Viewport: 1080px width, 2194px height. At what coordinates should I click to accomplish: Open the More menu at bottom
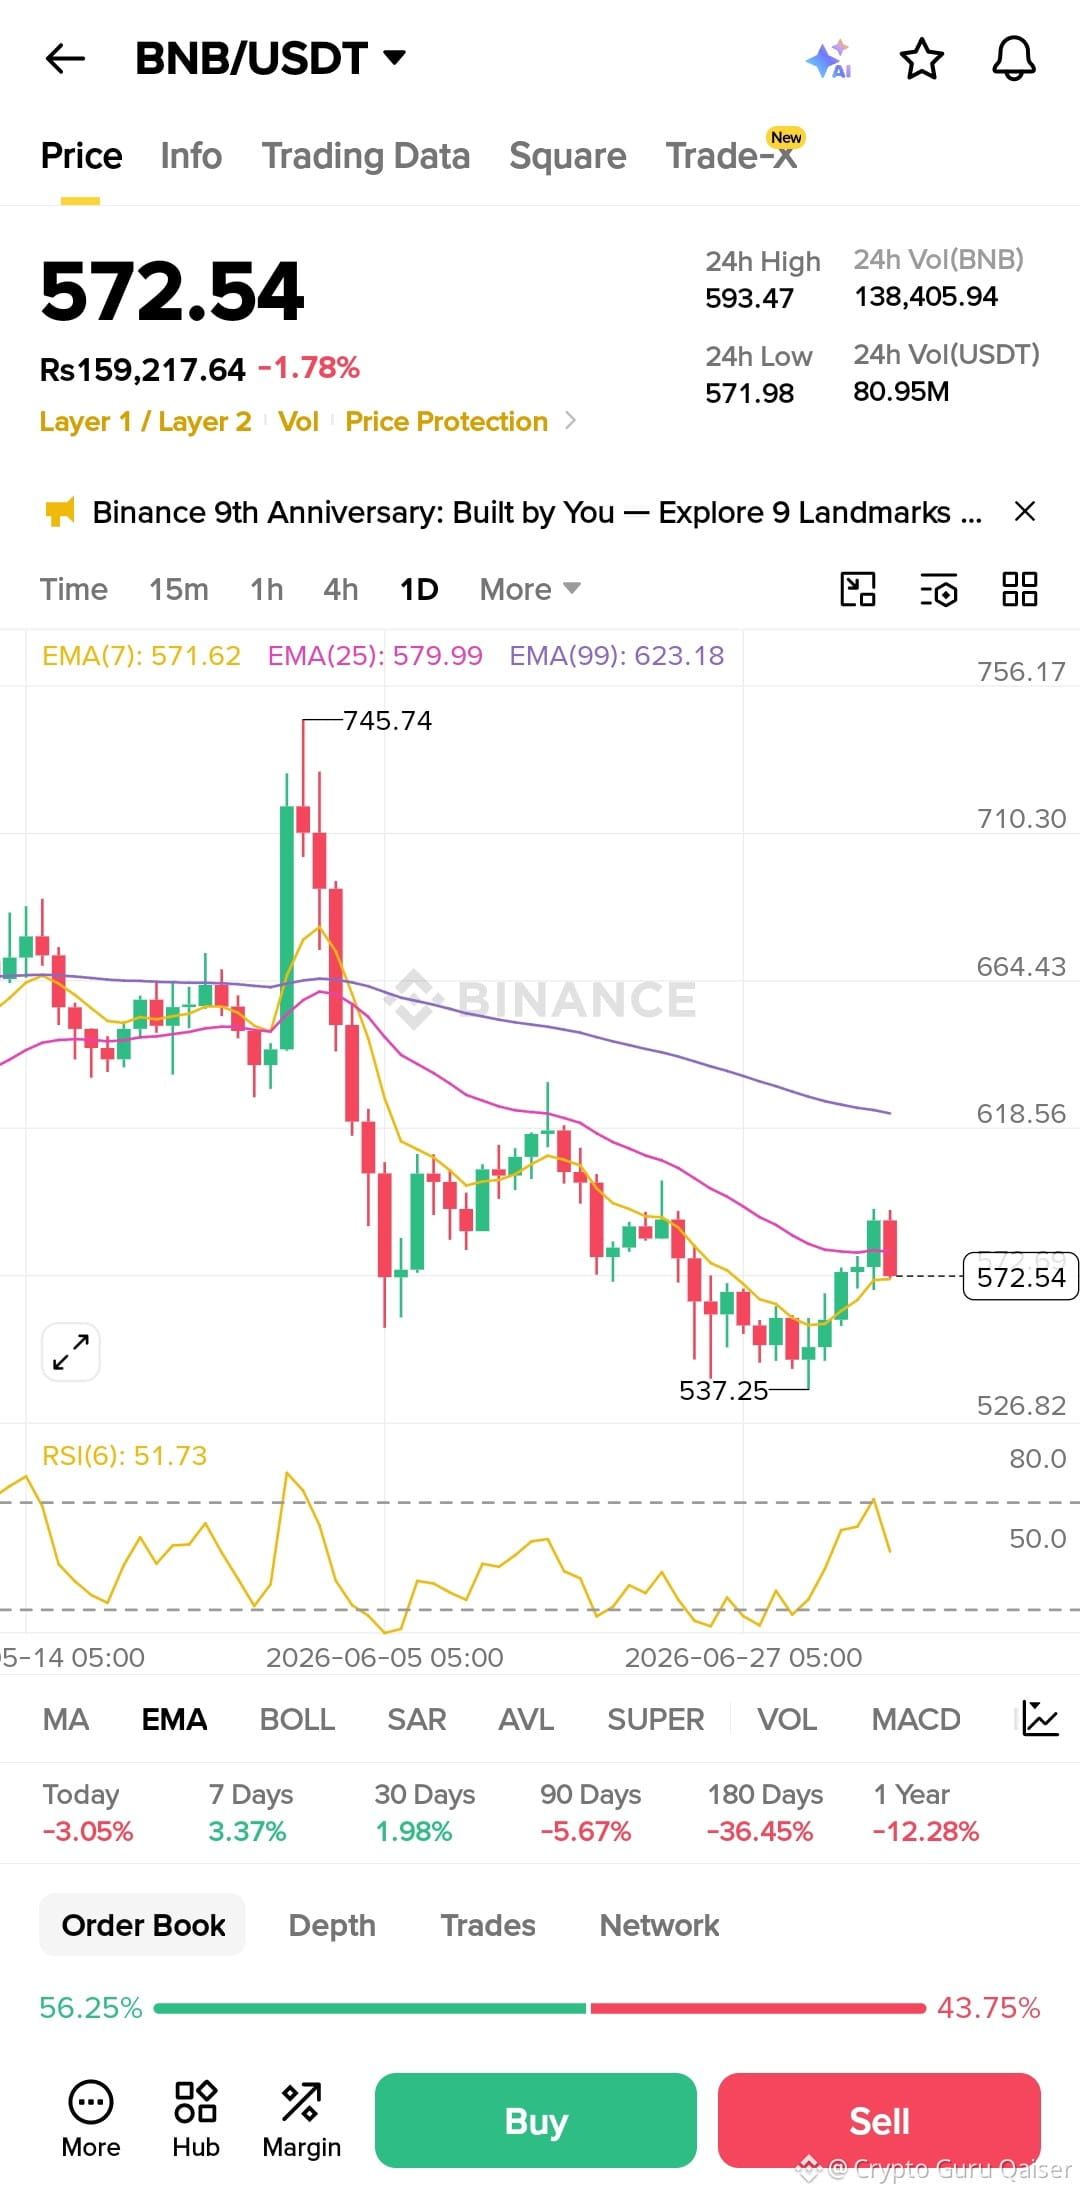(x=91, y=2119)
